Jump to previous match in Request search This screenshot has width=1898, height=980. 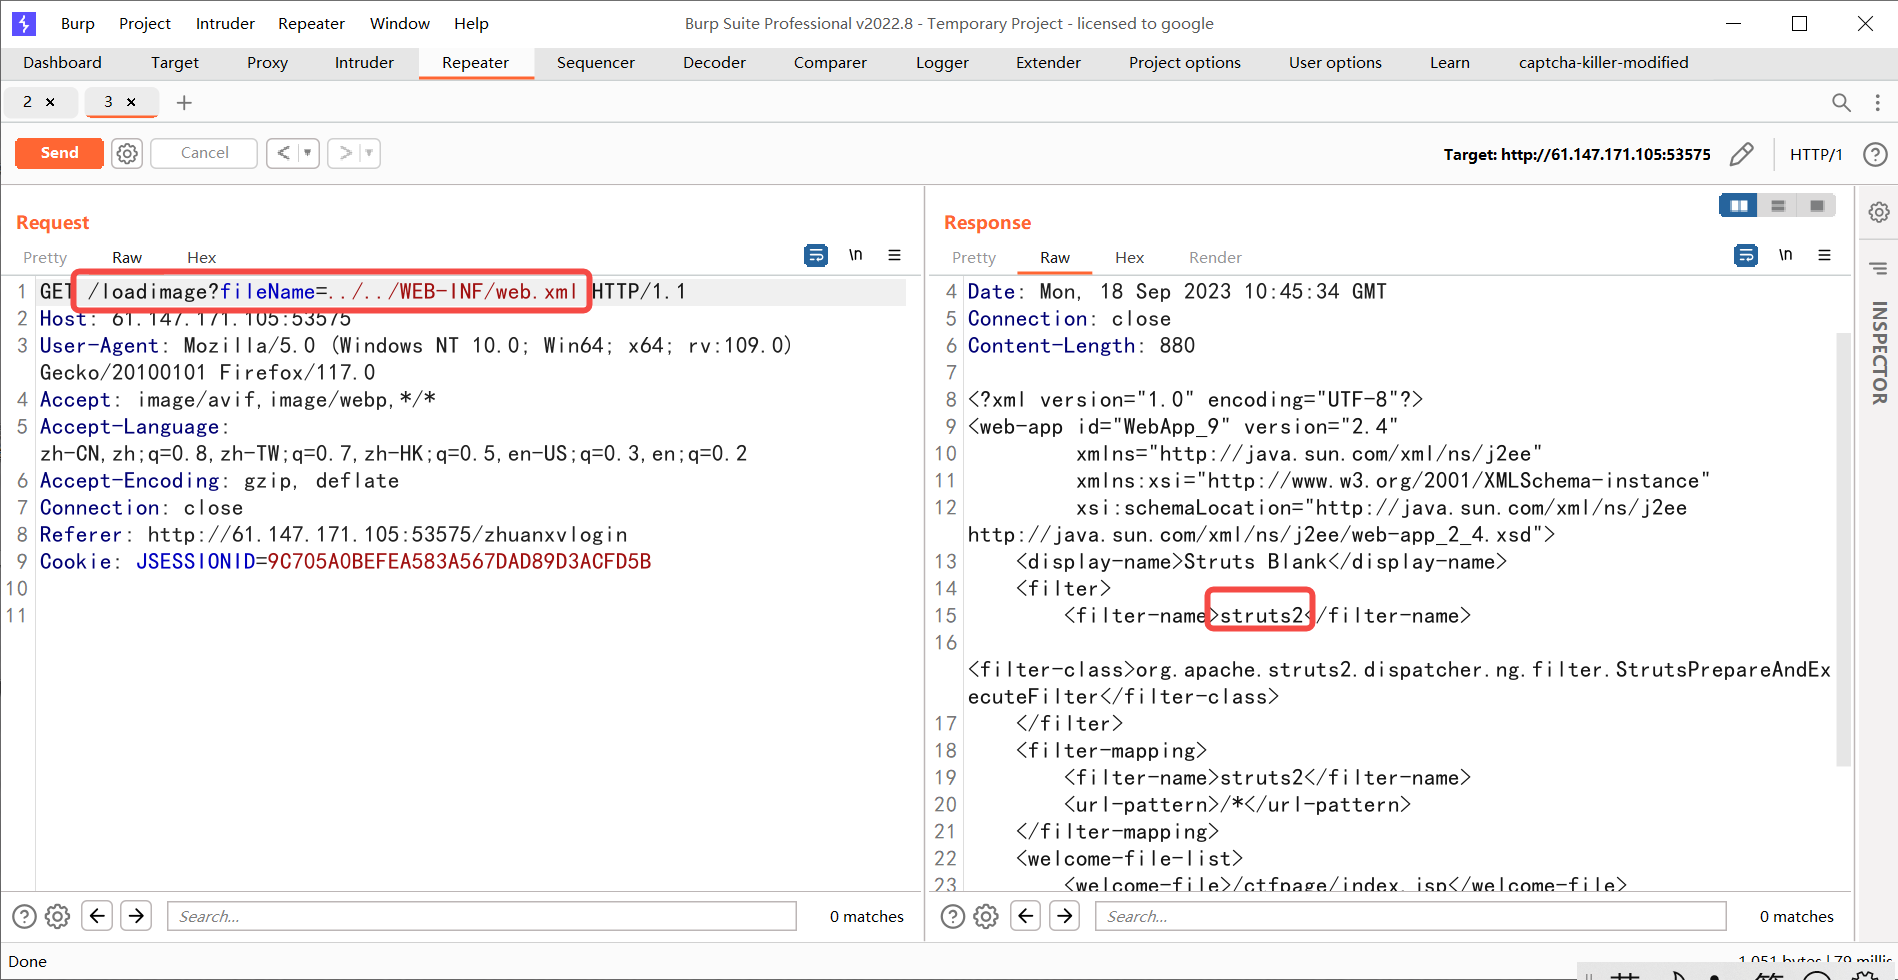point(97,915)
